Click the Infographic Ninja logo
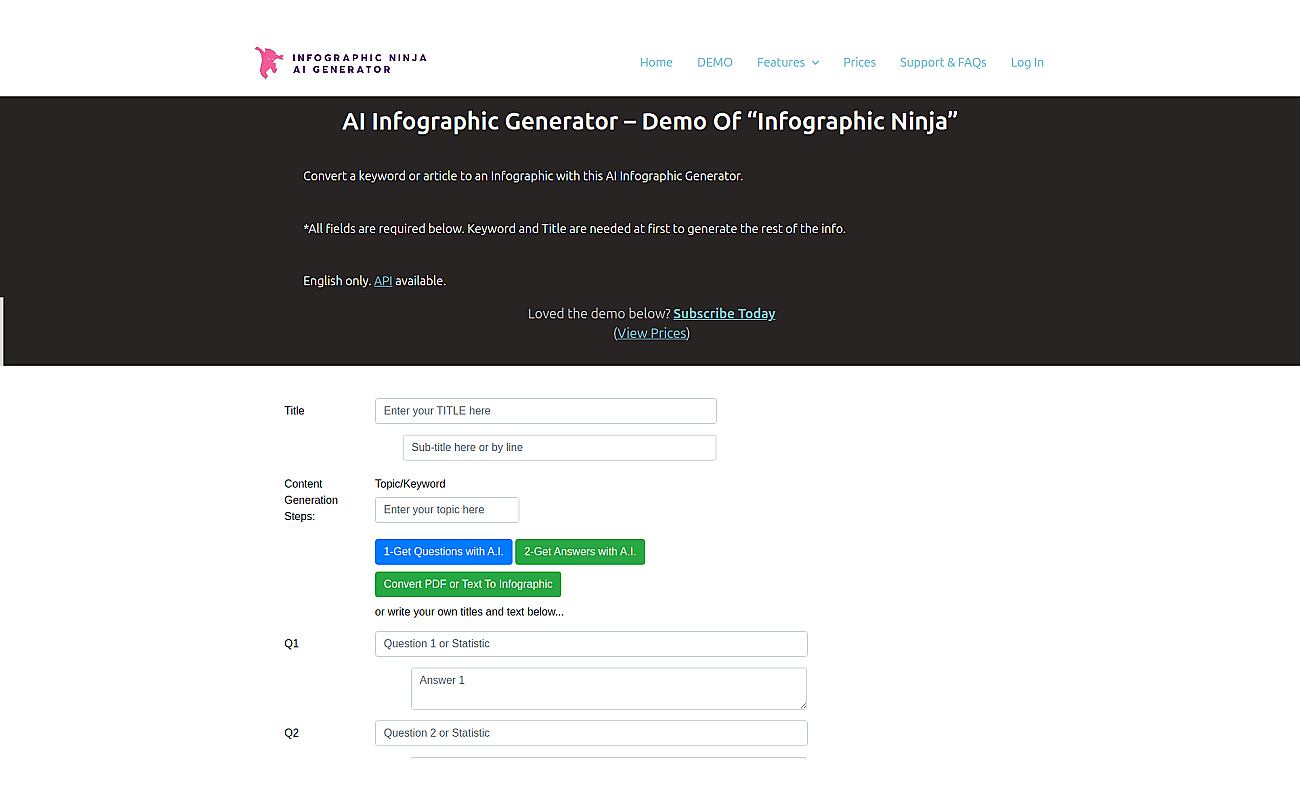This screenshot has width=1300, height=788. (341, 63)
